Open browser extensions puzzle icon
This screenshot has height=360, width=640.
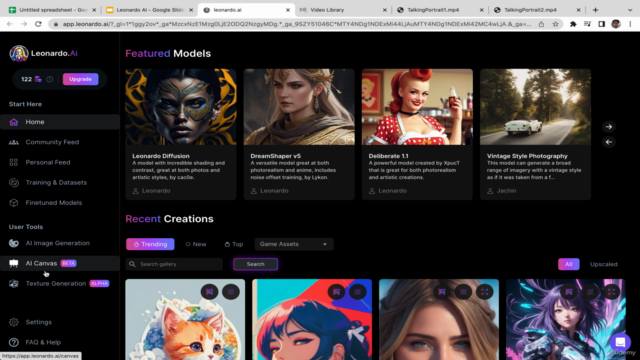[573, 24]
